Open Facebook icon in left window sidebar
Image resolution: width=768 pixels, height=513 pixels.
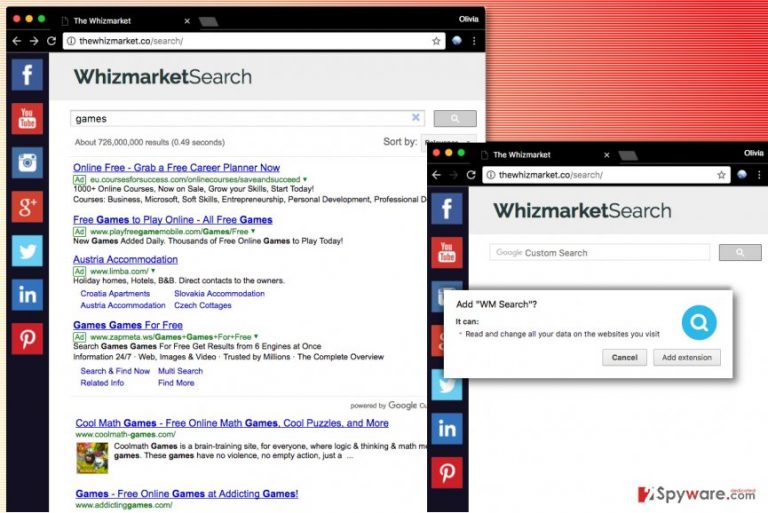27,74
